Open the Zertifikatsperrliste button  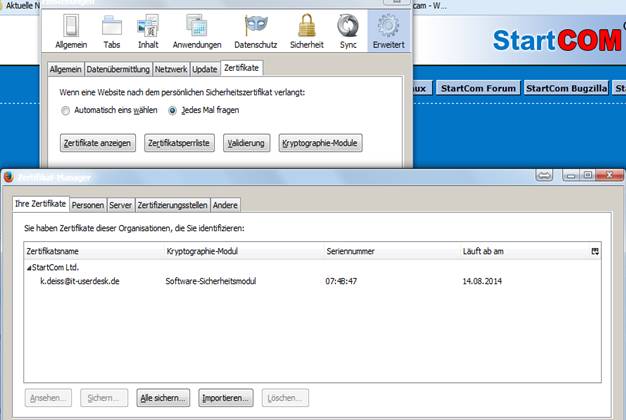tap(179, 143)
